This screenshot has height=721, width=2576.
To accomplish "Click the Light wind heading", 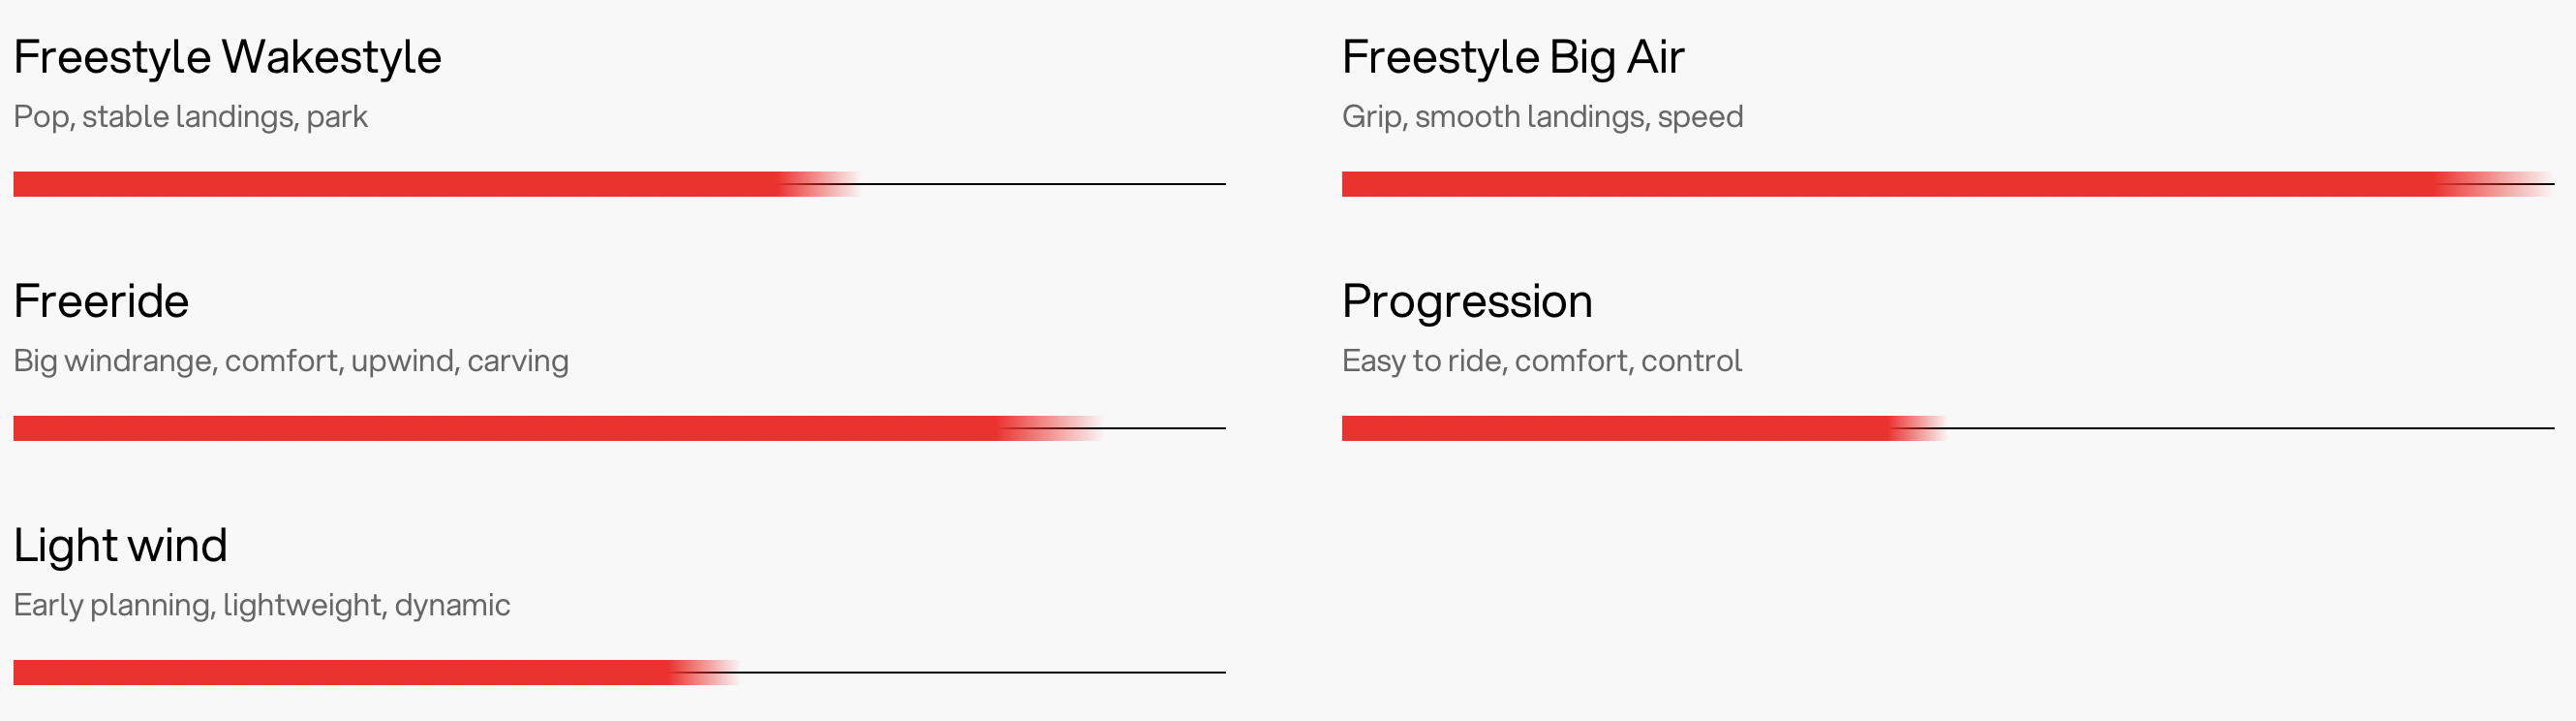I will (x=120, y=546).
